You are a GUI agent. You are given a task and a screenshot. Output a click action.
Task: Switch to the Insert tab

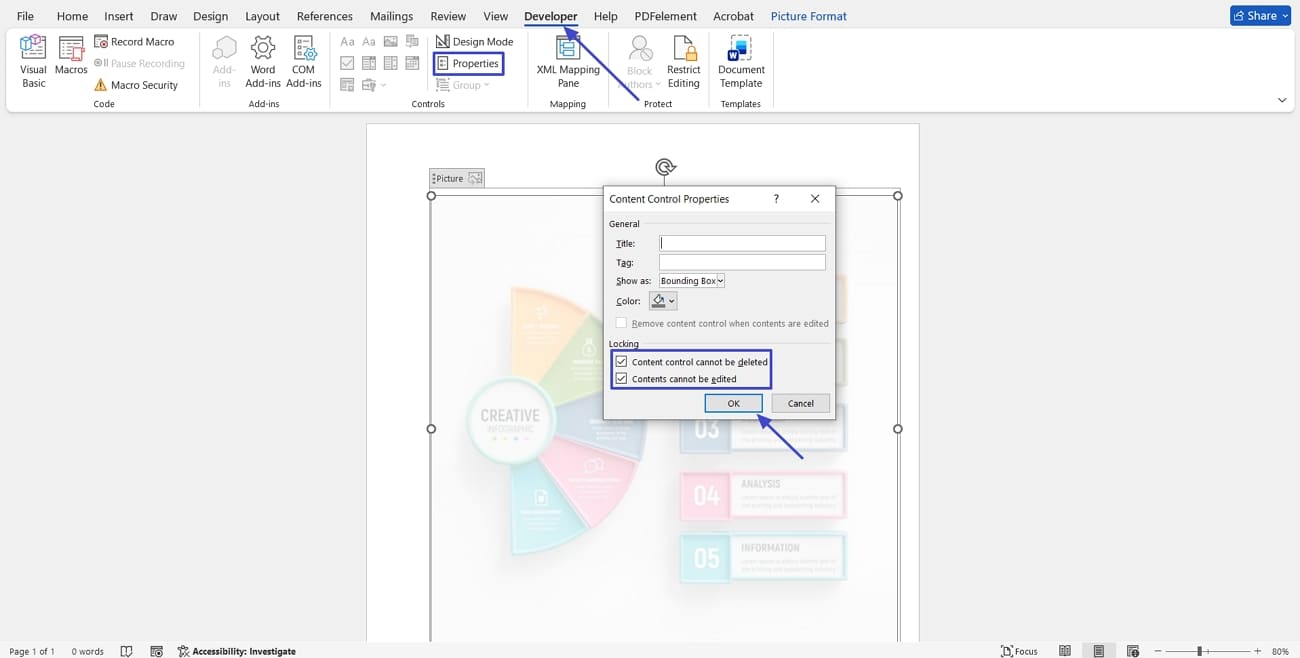pos(119,16)
